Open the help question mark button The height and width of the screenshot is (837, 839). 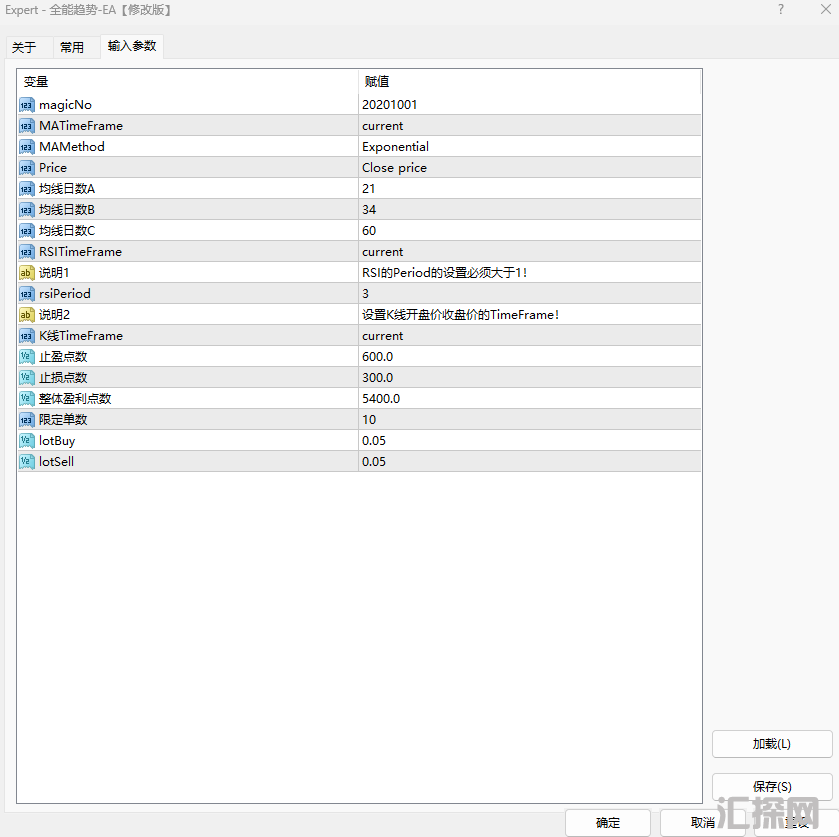click(x=781, y=10)
